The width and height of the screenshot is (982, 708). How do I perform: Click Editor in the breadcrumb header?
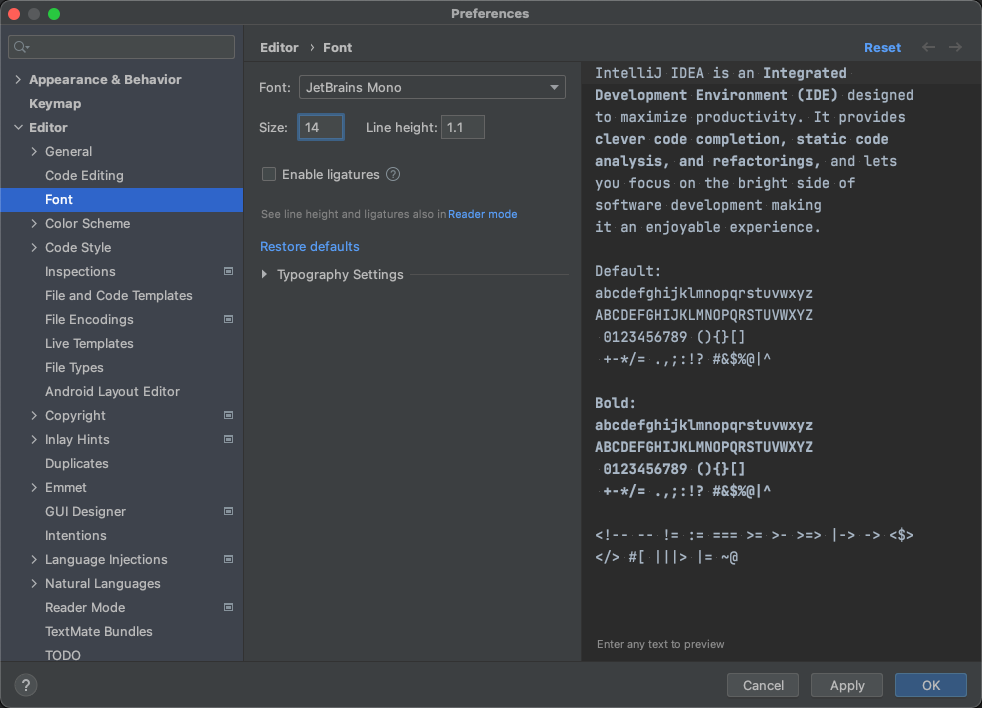click(279, 48)
